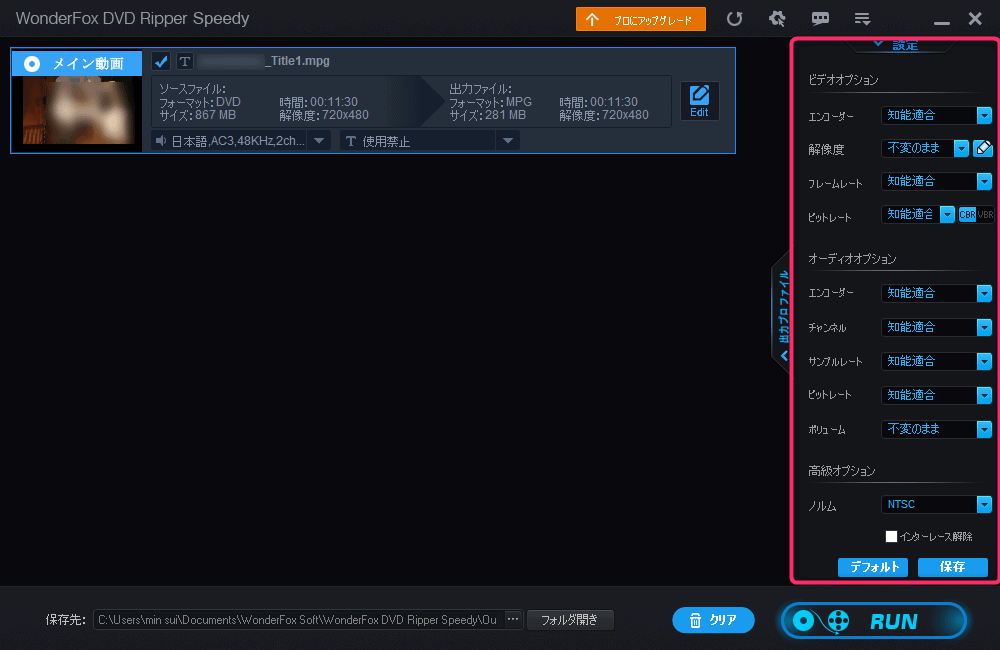
Task: Click the メイン動画 video thumbnail
Action: (x=82, y=110)
